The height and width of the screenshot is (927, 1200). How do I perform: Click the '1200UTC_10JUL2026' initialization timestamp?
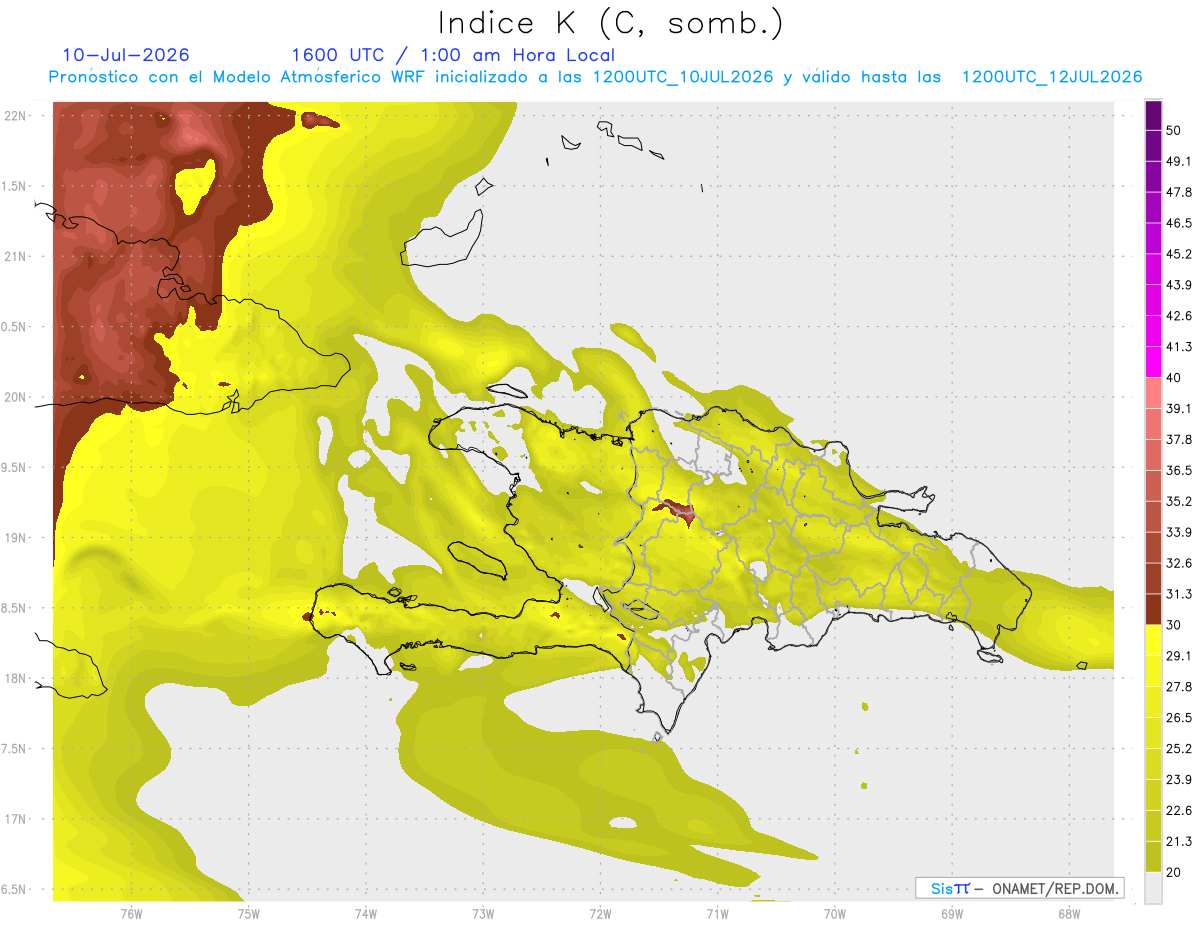[x=683, y=77]
